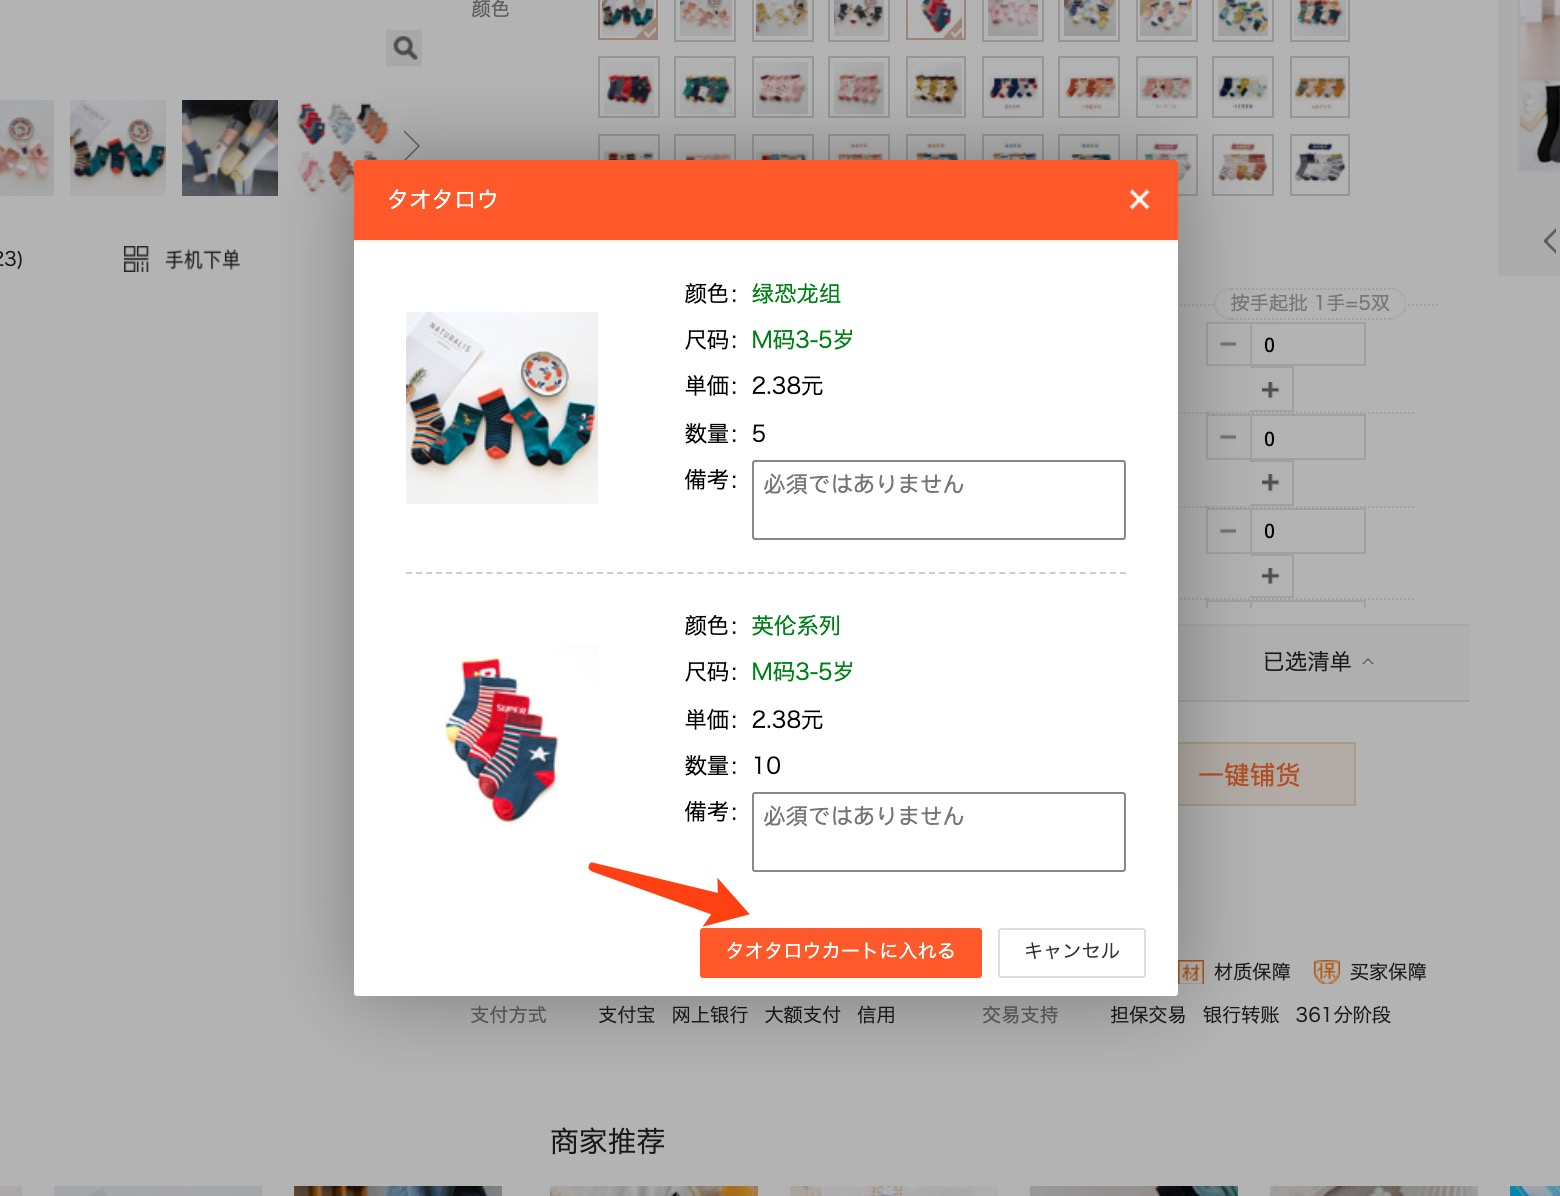Select the green dinosaur socks thumbnail on left
The height and width of the screenshot is (1196, 1560).
point(118,148)
